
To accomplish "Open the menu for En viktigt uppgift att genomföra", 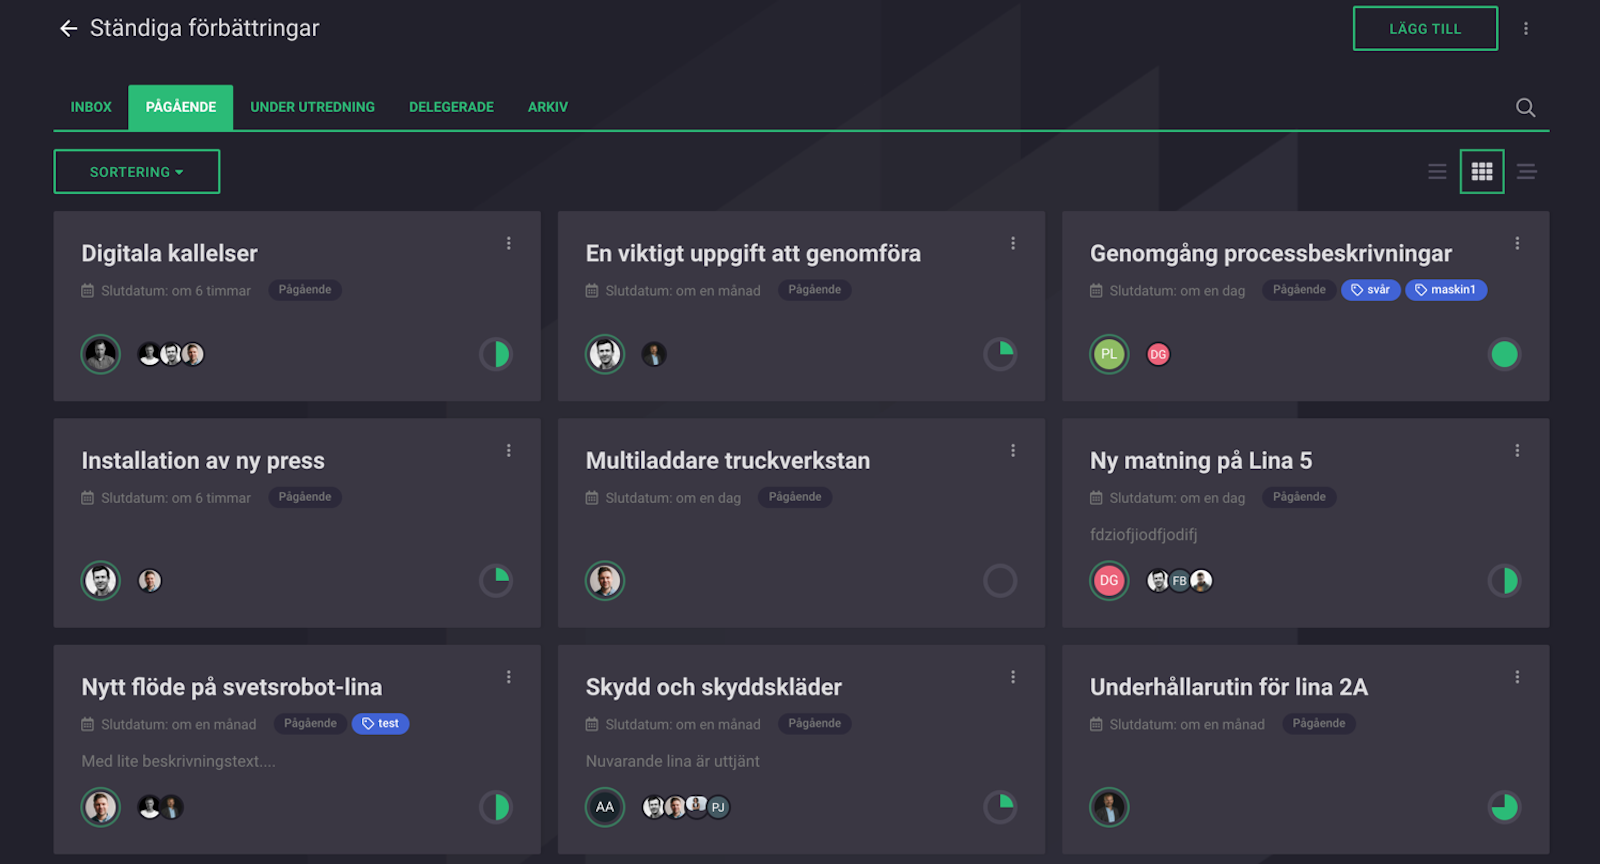I will (x=1013, y=243).
